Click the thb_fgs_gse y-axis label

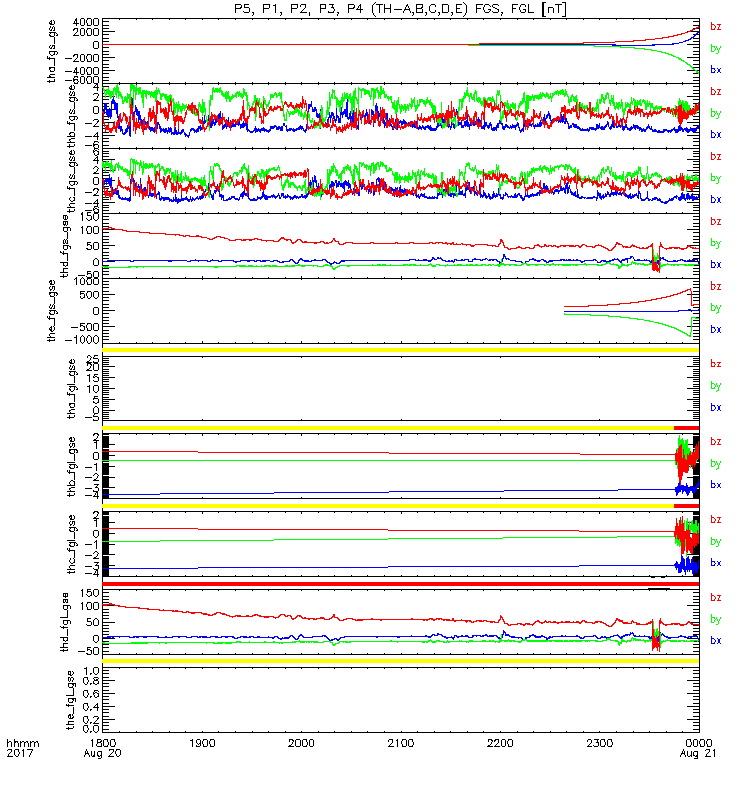point(72,116)
